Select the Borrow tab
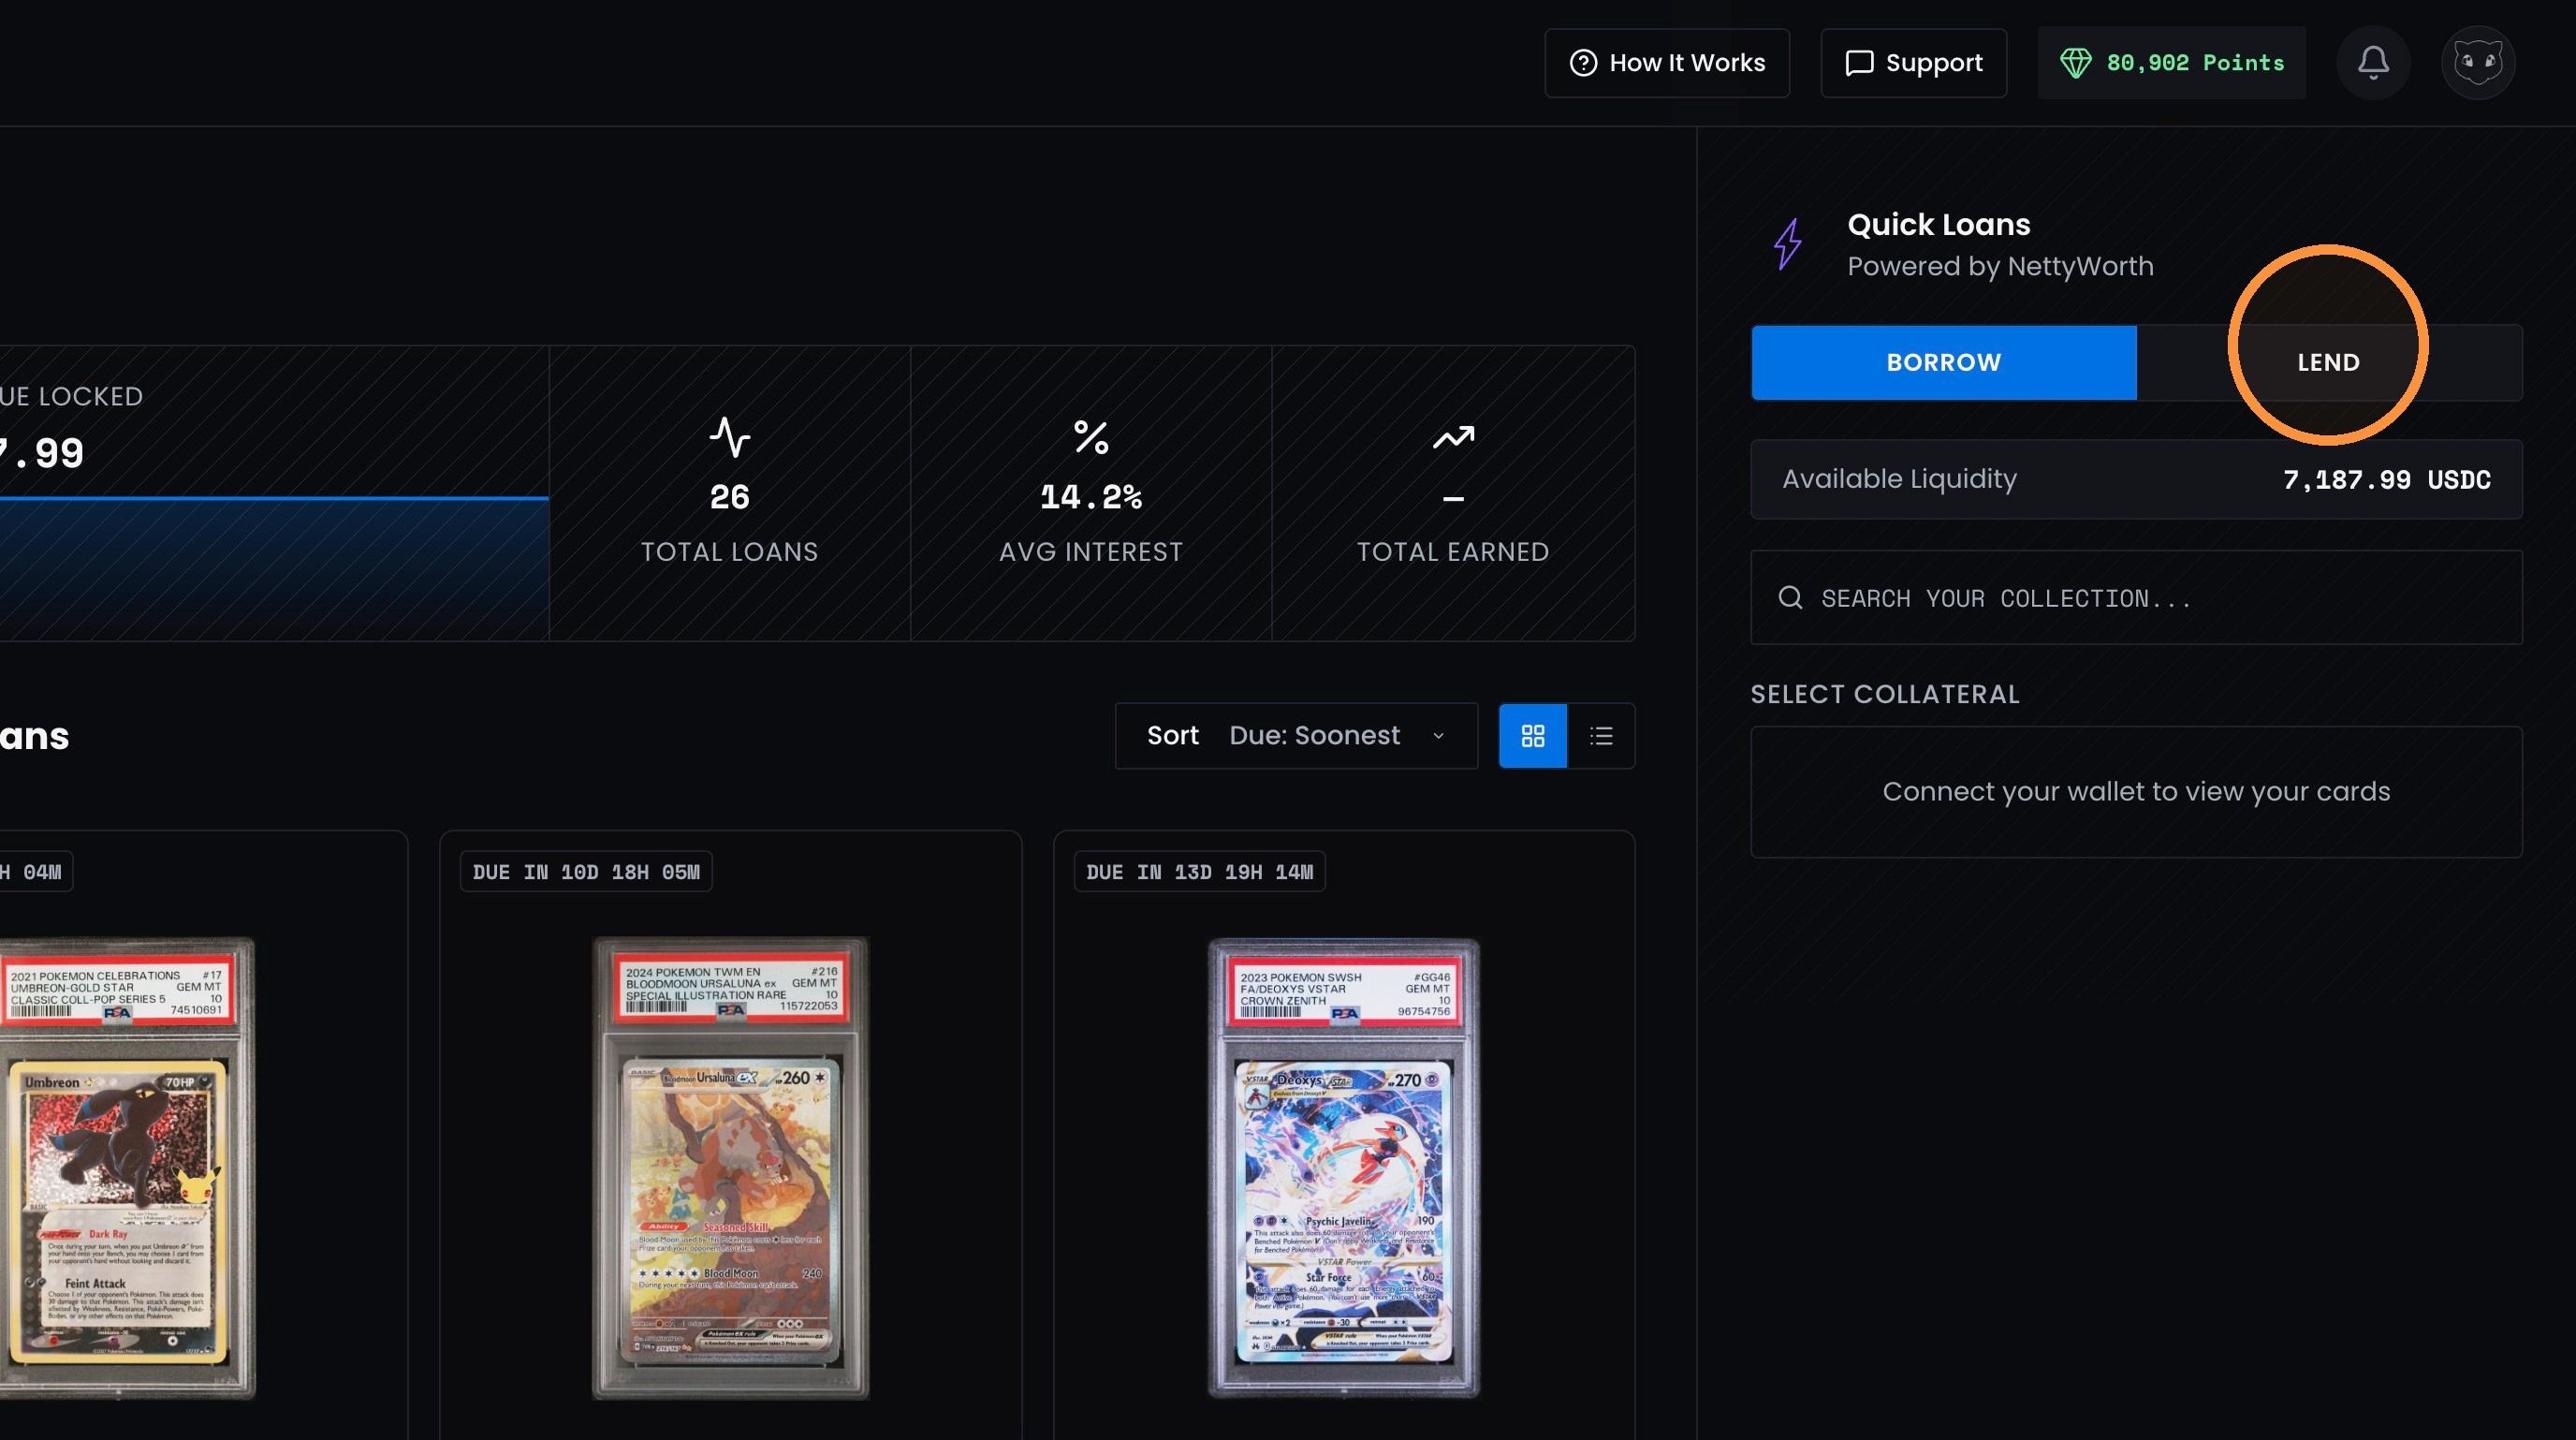The width and height of the screenshot is (2576, 1440). click(1944, 362)
